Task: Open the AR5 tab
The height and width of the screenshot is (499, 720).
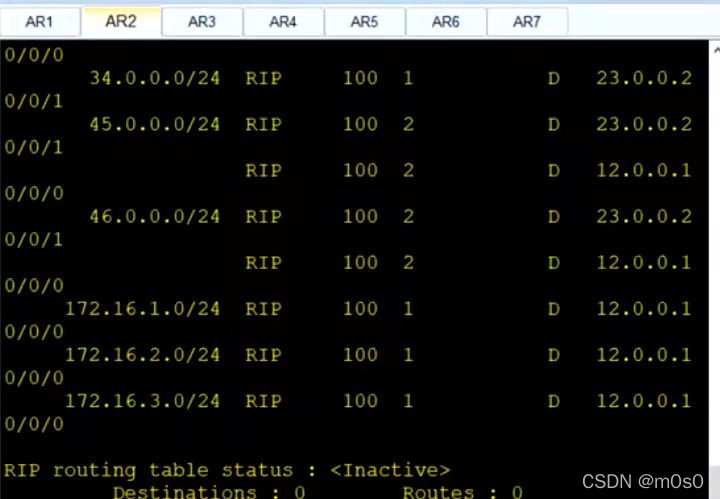Action: coord(364,22)
